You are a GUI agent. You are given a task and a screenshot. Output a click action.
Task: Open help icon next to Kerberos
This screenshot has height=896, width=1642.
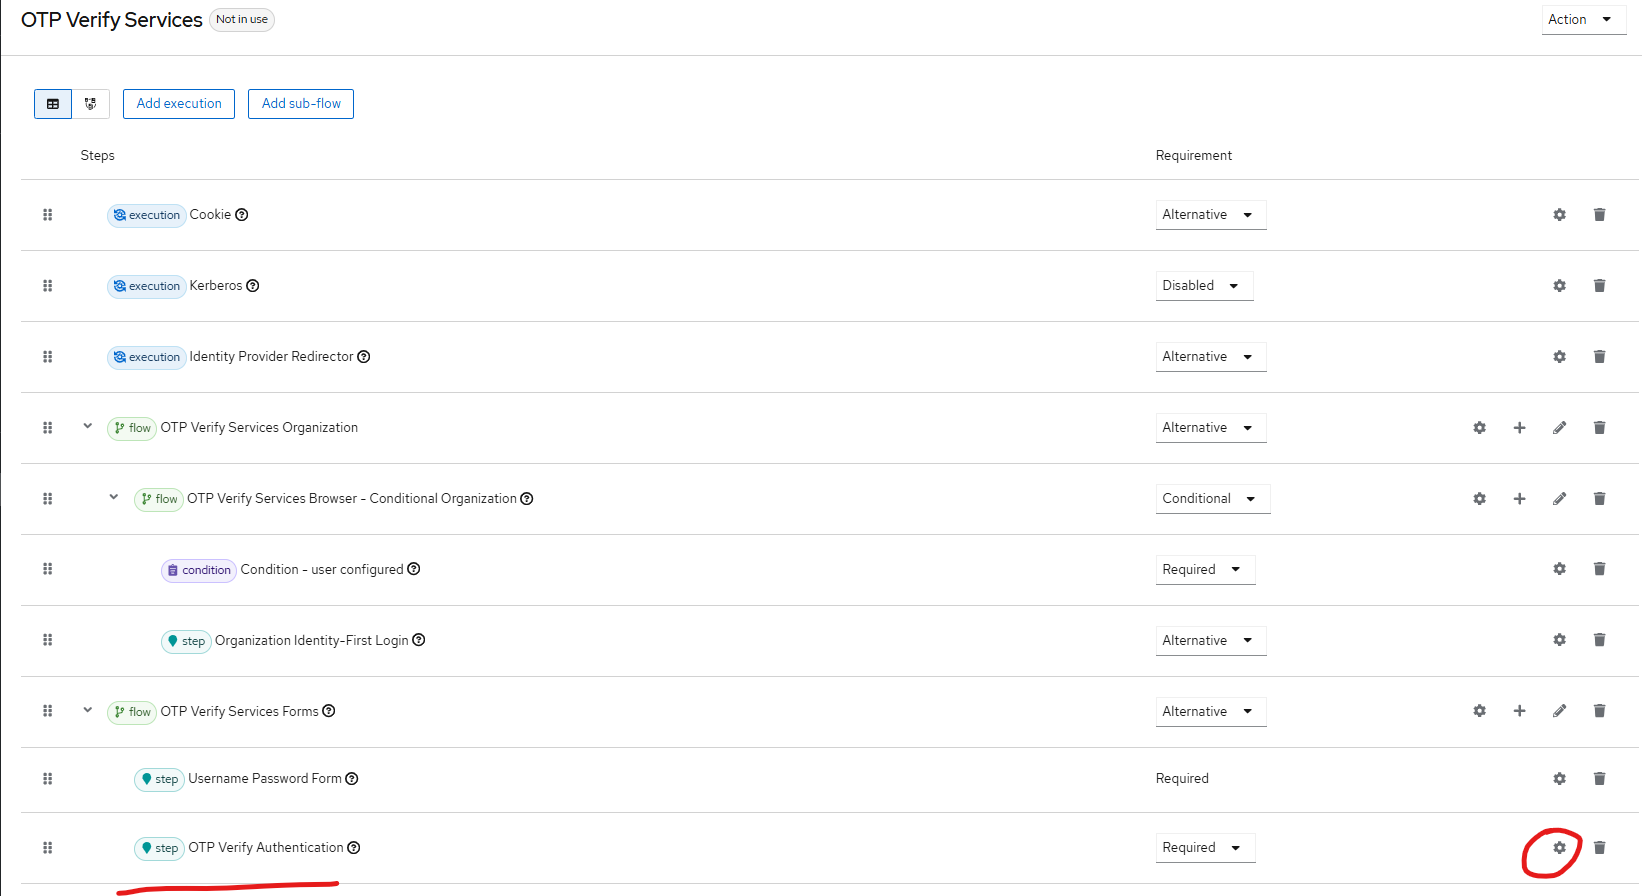pyautogui.click(x=253, y=286)
